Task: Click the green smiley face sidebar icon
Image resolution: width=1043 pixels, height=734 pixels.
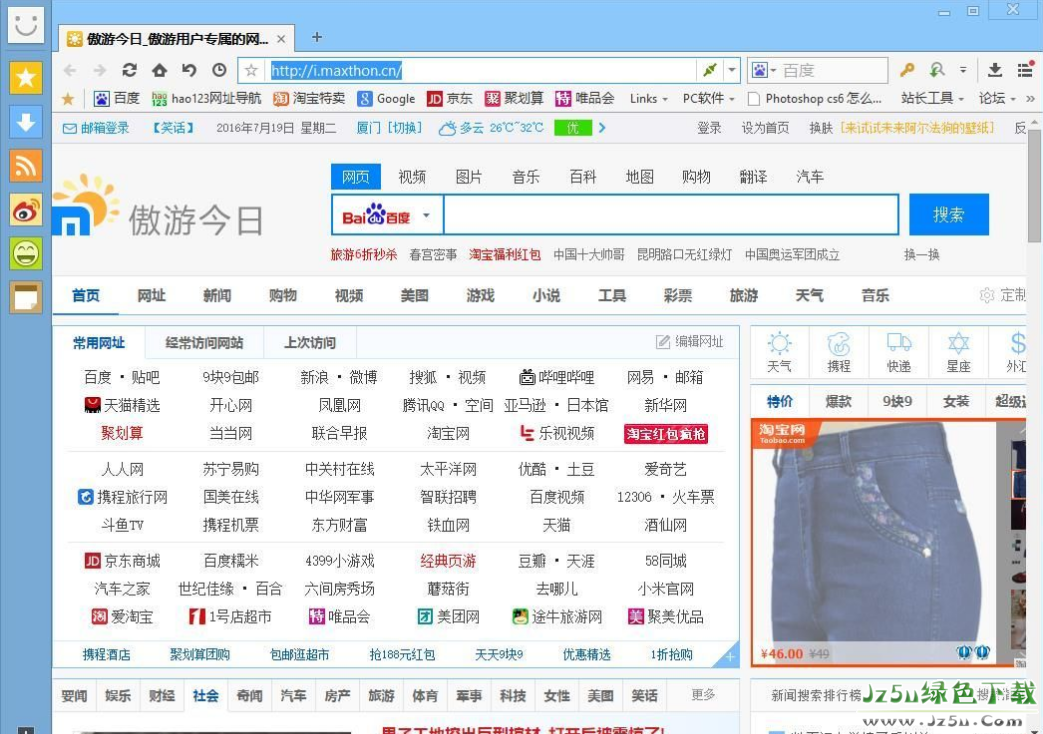Action: (x=26, y=254)
